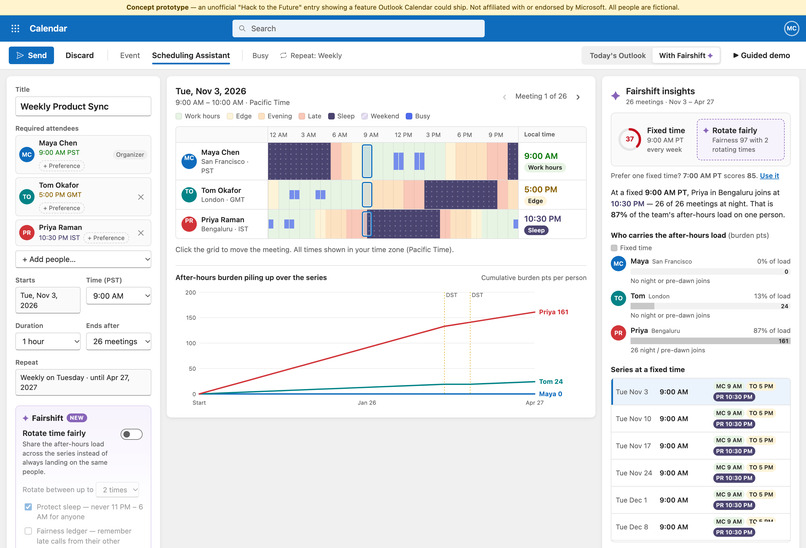Click the Busy legend swatch
806x548 pixels.
(409, 116)
